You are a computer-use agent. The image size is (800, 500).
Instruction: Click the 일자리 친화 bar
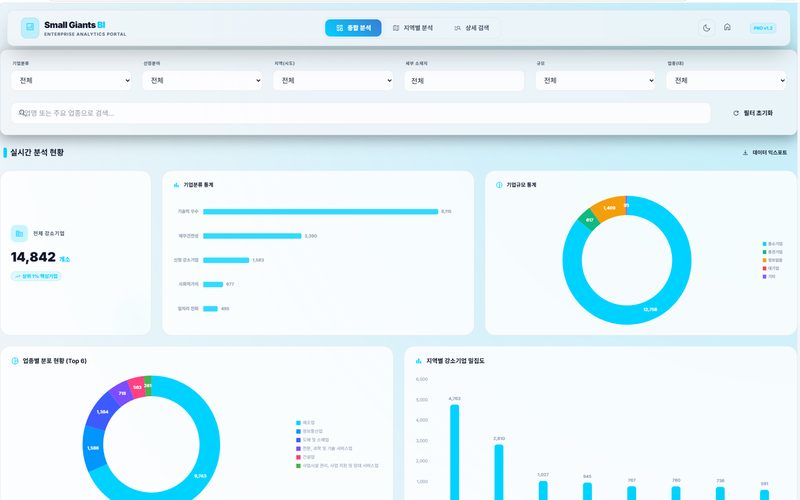210,309
